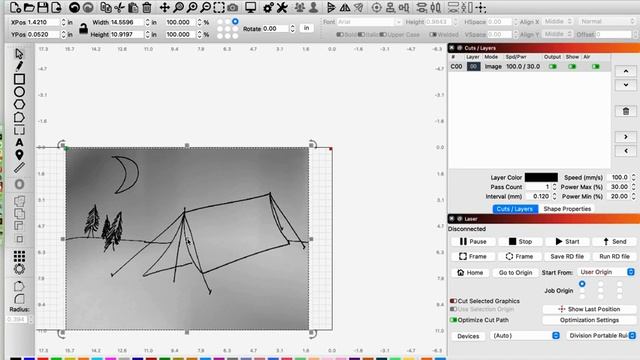Screen dimensions: 640x360
Task: Toggle Cut Selected Graphics switch
Action: (453, 301)
